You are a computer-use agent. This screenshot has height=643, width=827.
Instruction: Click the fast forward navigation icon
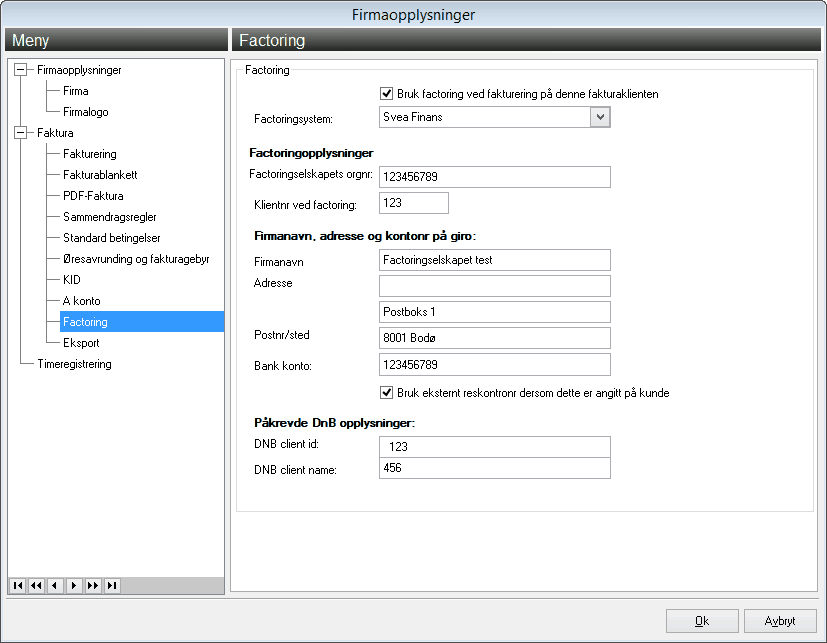click(x=93, y=586)
